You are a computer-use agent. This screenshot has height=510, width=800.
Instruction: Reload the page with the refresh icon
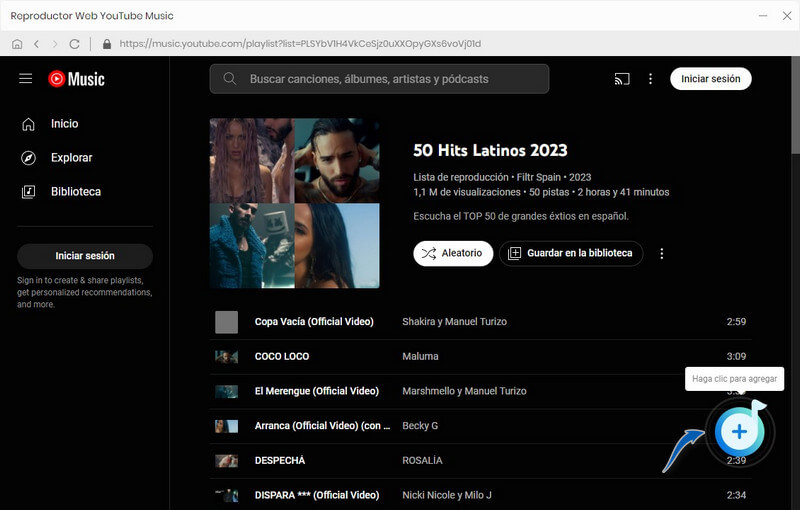coord(74,44)
